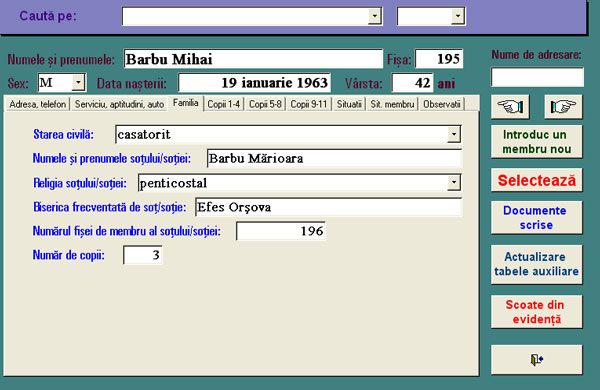Open the Copii 1-4 tab
600x390 pixels.
pos(223,104)
